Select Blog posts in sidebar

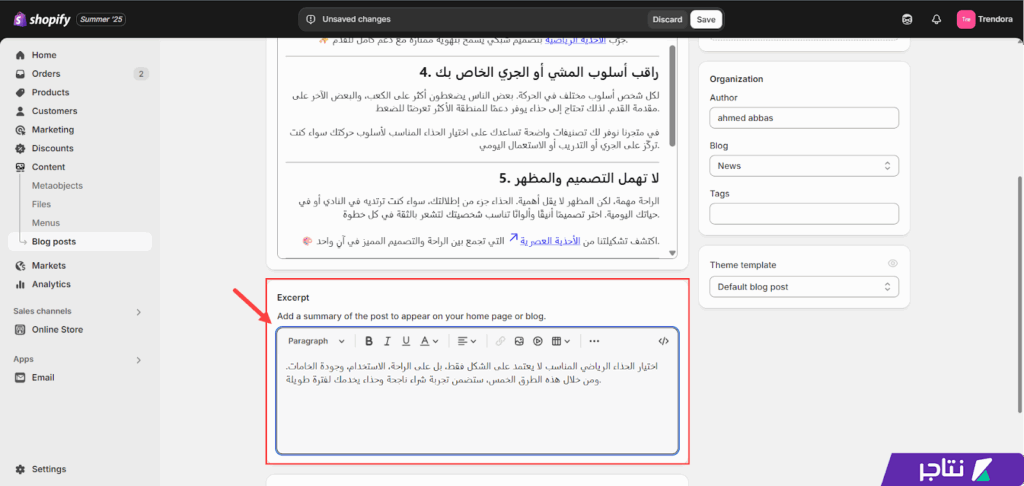(x=80, y=241)
